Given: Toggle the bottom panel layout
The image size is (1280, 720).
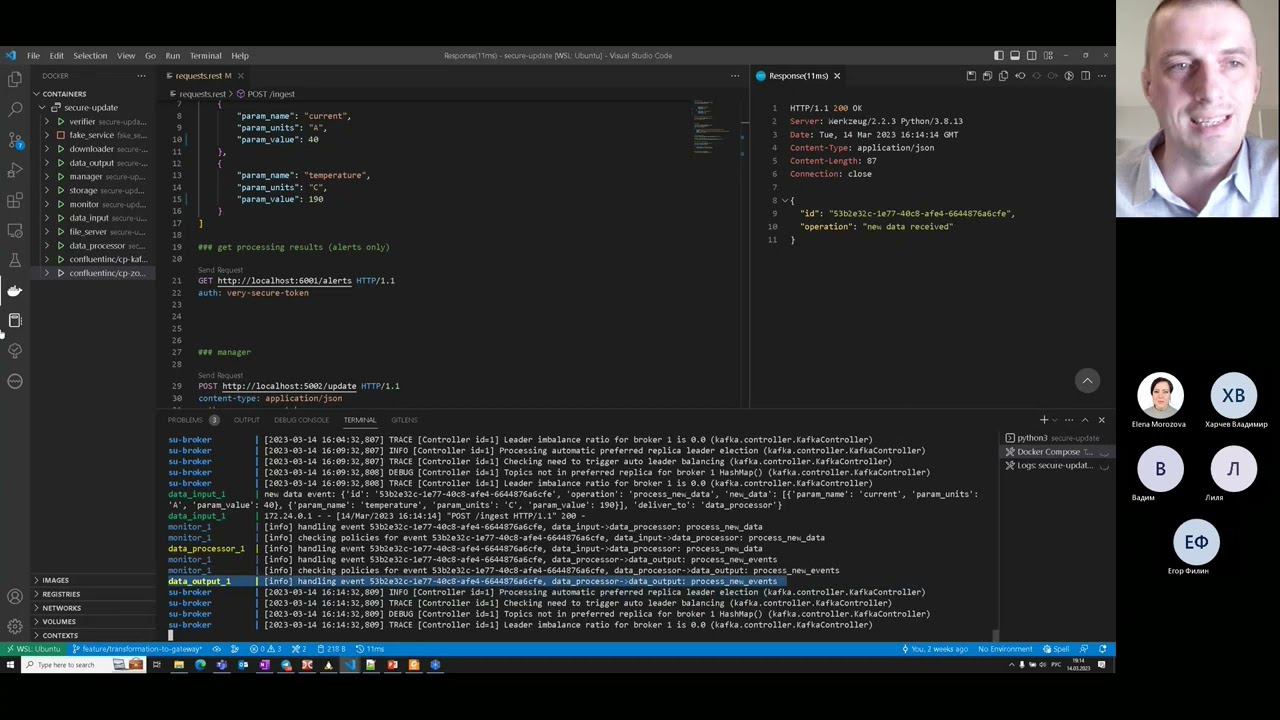Looking at the screenshot, I should (x=1015, y=56).
